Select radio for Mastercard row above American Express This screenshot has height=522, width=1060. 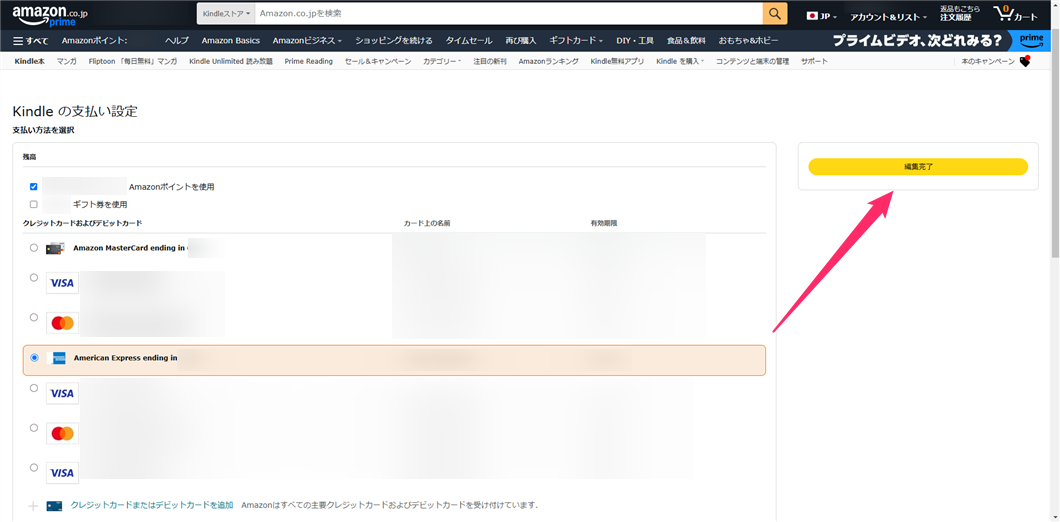pyautogui.click(x=34, y=316)
